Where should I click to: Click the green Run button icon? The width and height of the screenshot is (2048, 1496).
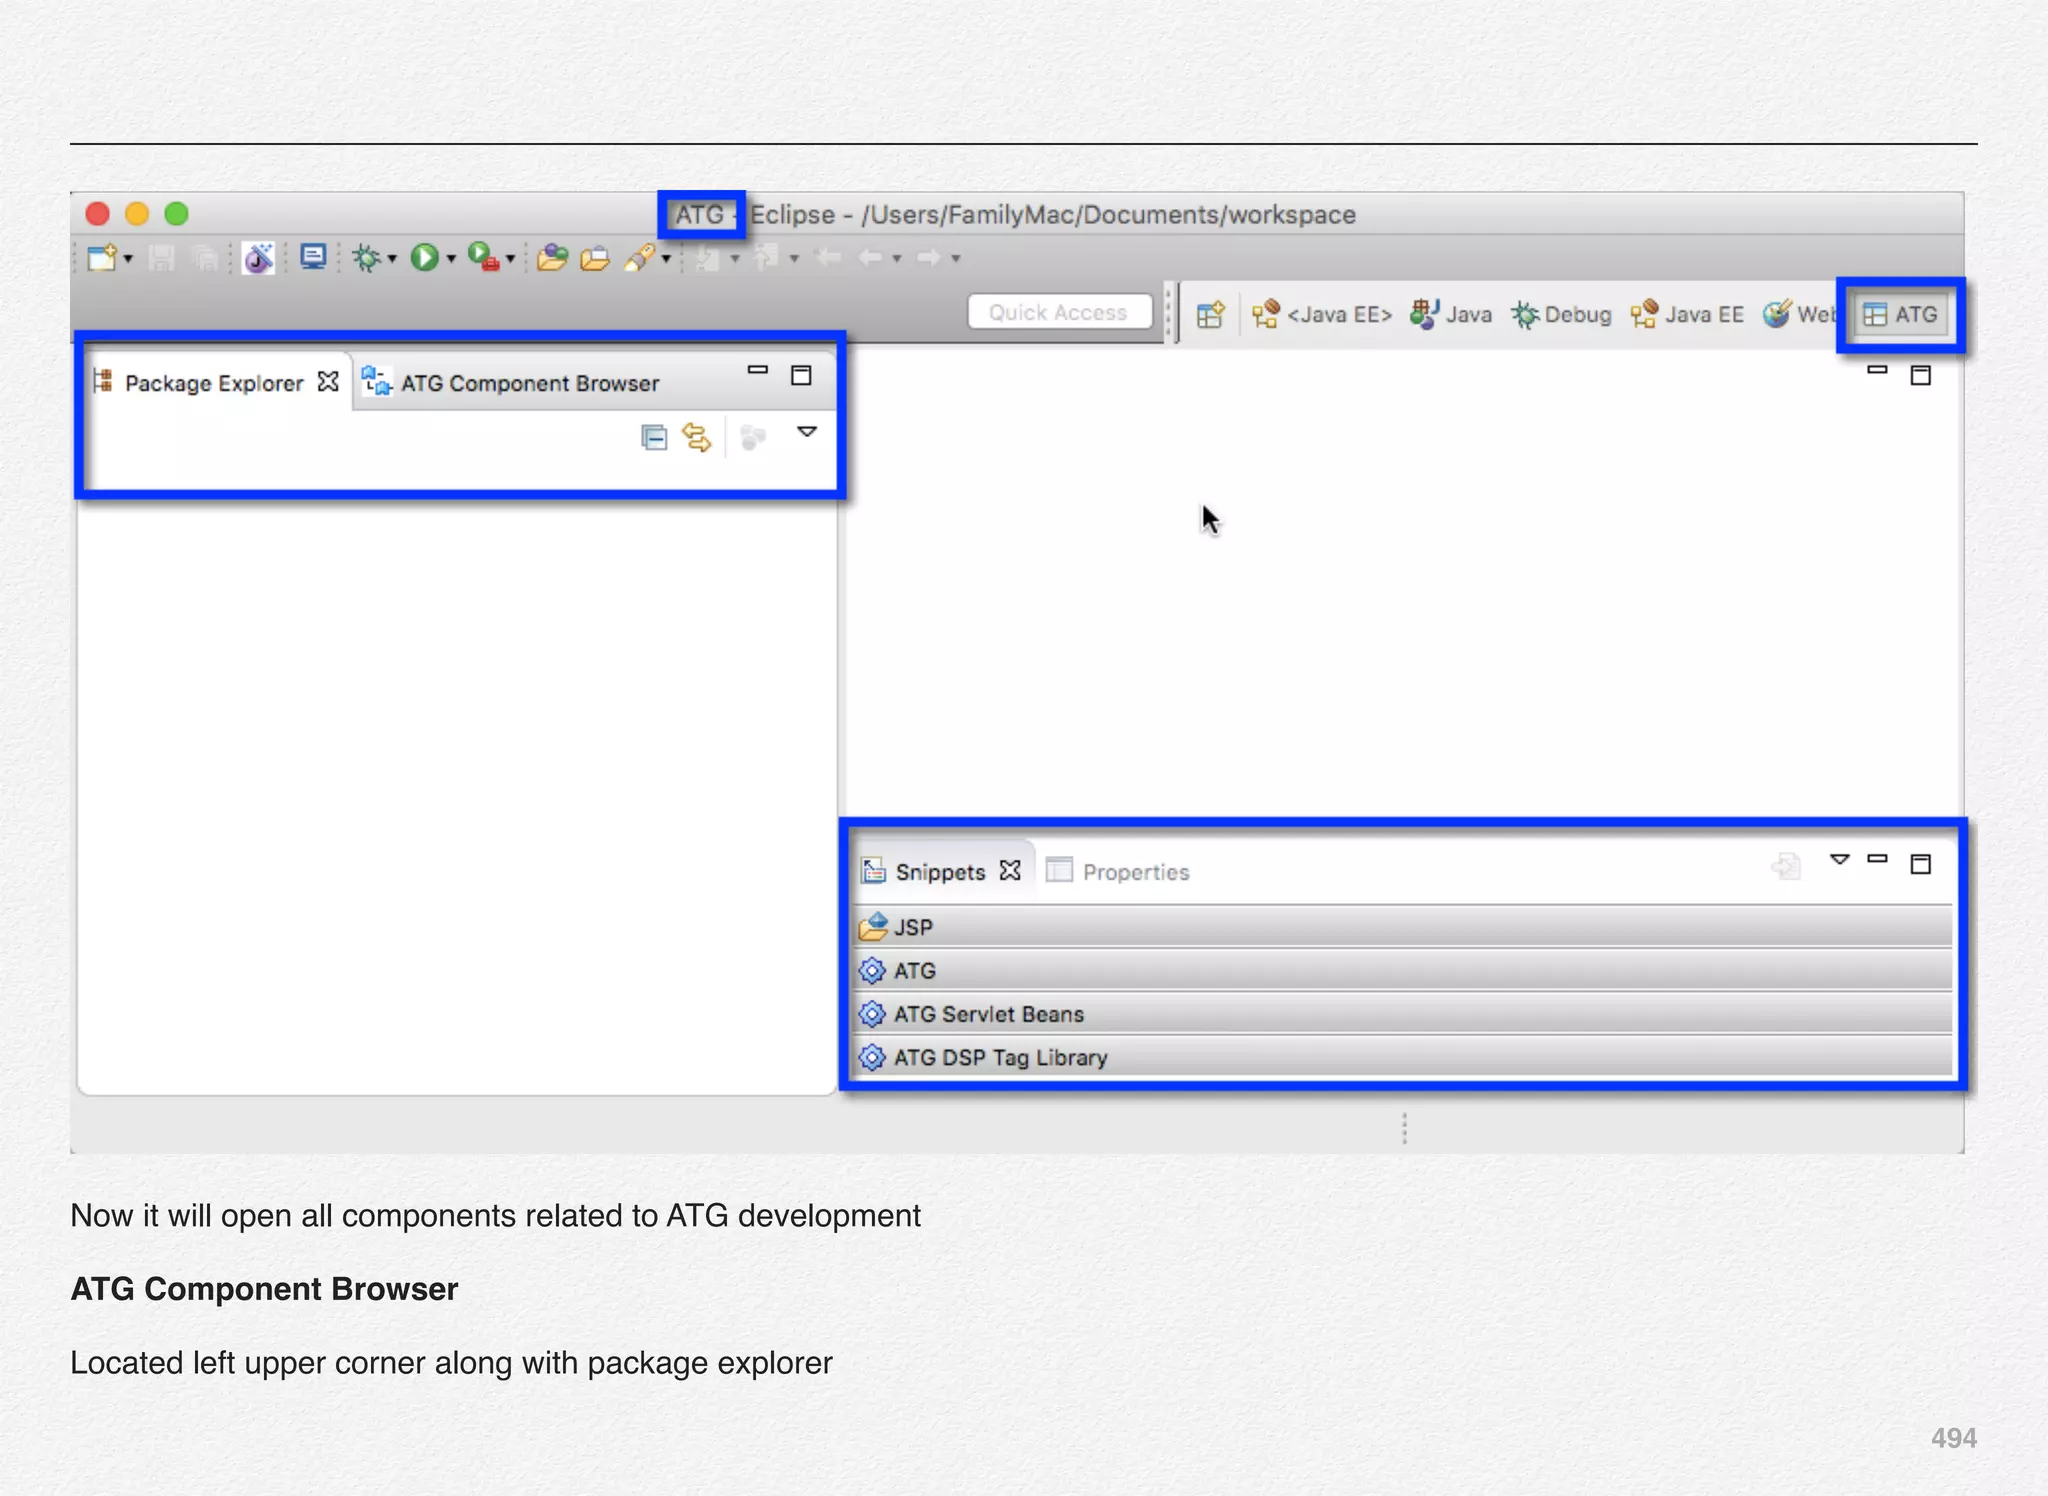tap(425, 258)
